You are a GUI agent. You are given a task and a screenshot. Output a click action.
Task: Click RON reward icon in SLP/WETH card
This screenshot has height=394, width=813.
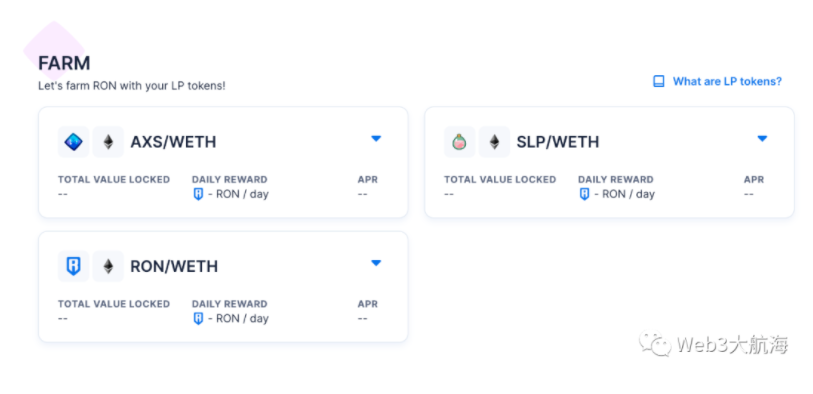click(x=584, y=194)
